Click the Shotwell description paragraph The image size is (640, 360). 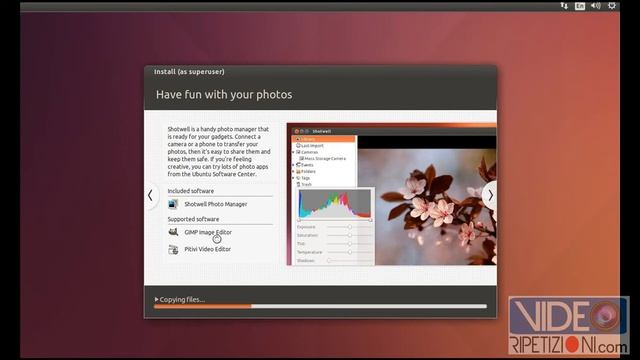tap(219, 151)
